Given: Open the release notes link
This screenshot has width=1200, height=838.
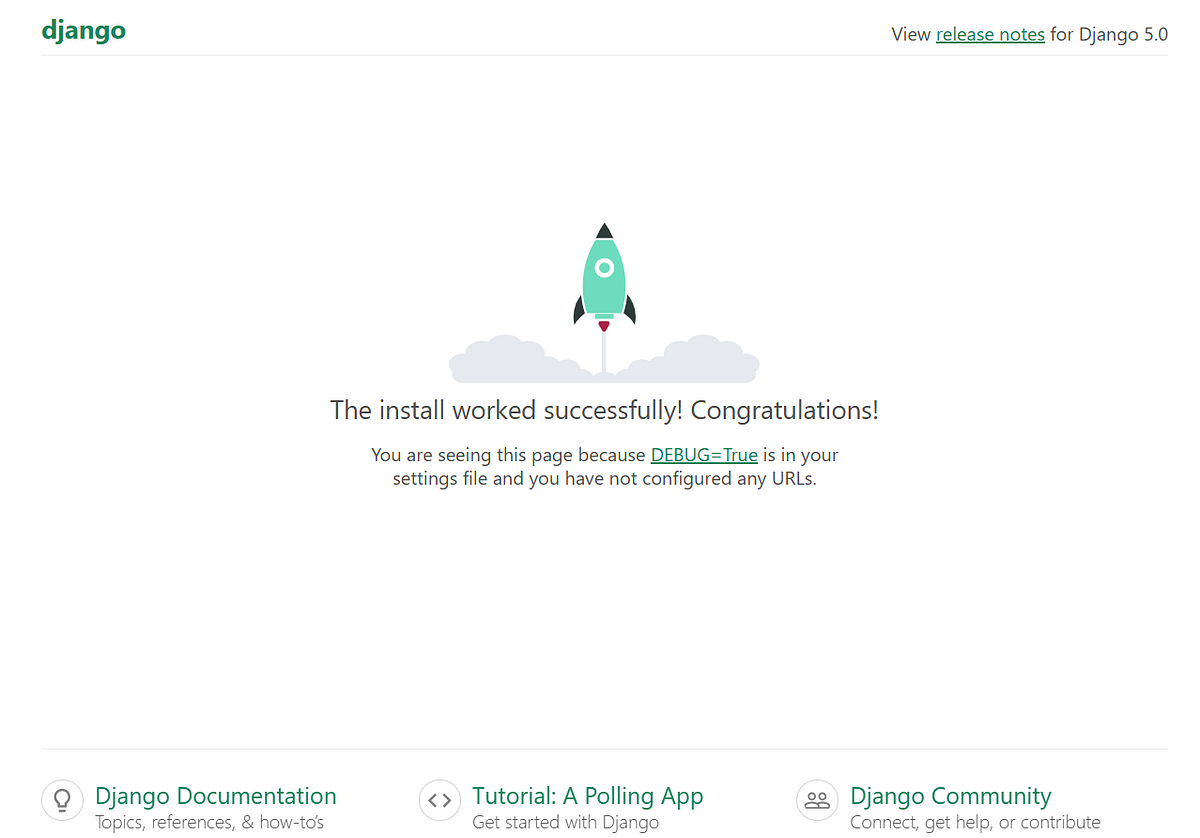Looking at the screenshot, I should point(990,34).
